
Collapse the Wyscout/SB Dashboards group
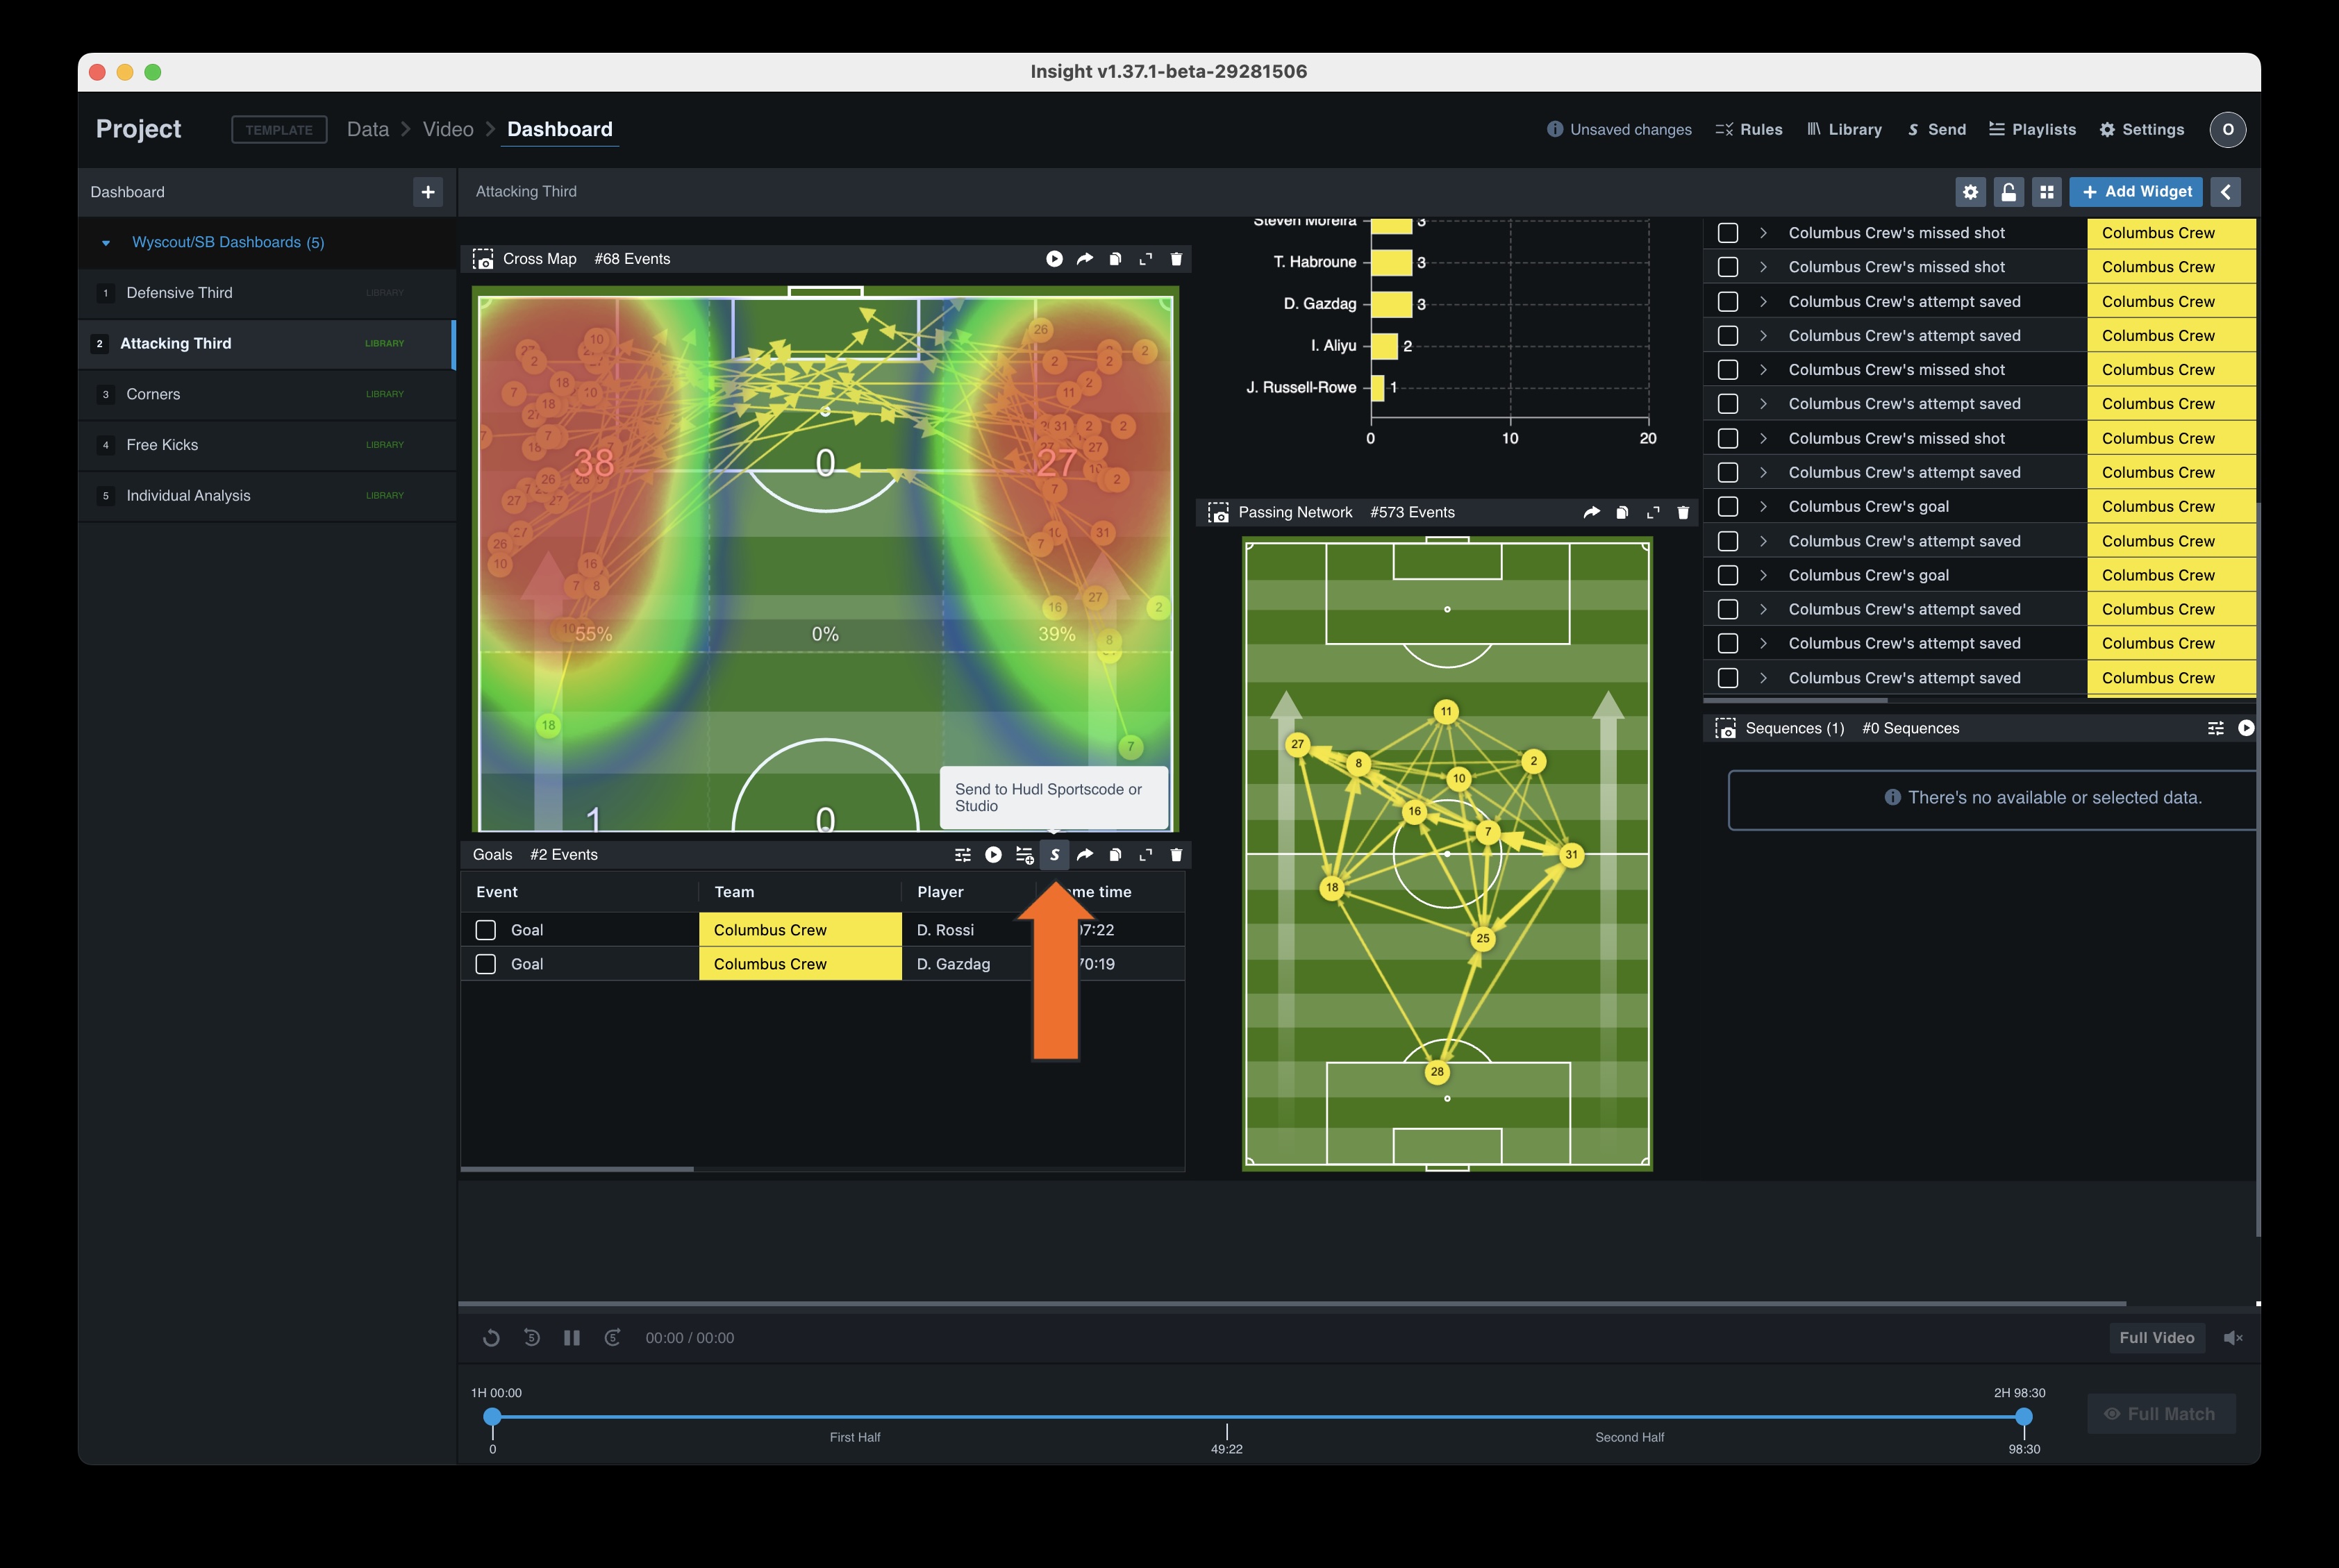pos(106,243)
